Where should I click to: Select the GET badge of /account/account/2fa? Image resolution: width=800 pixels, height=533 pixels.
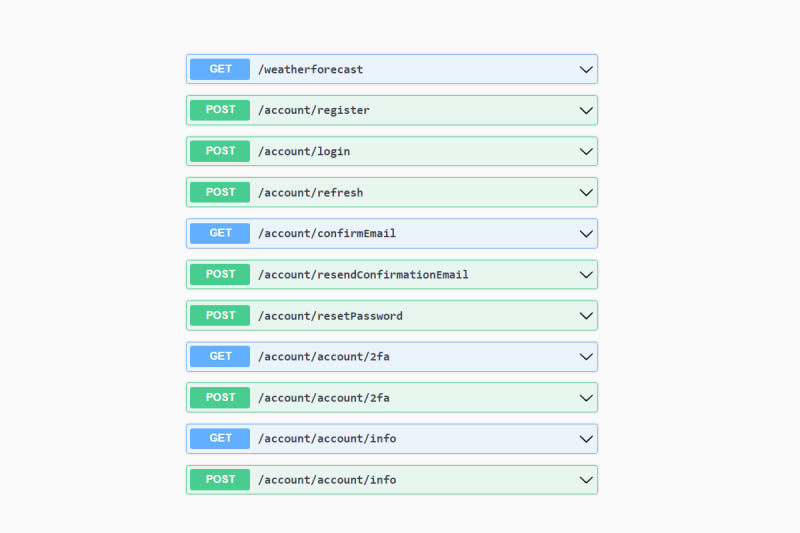(220, 356)
